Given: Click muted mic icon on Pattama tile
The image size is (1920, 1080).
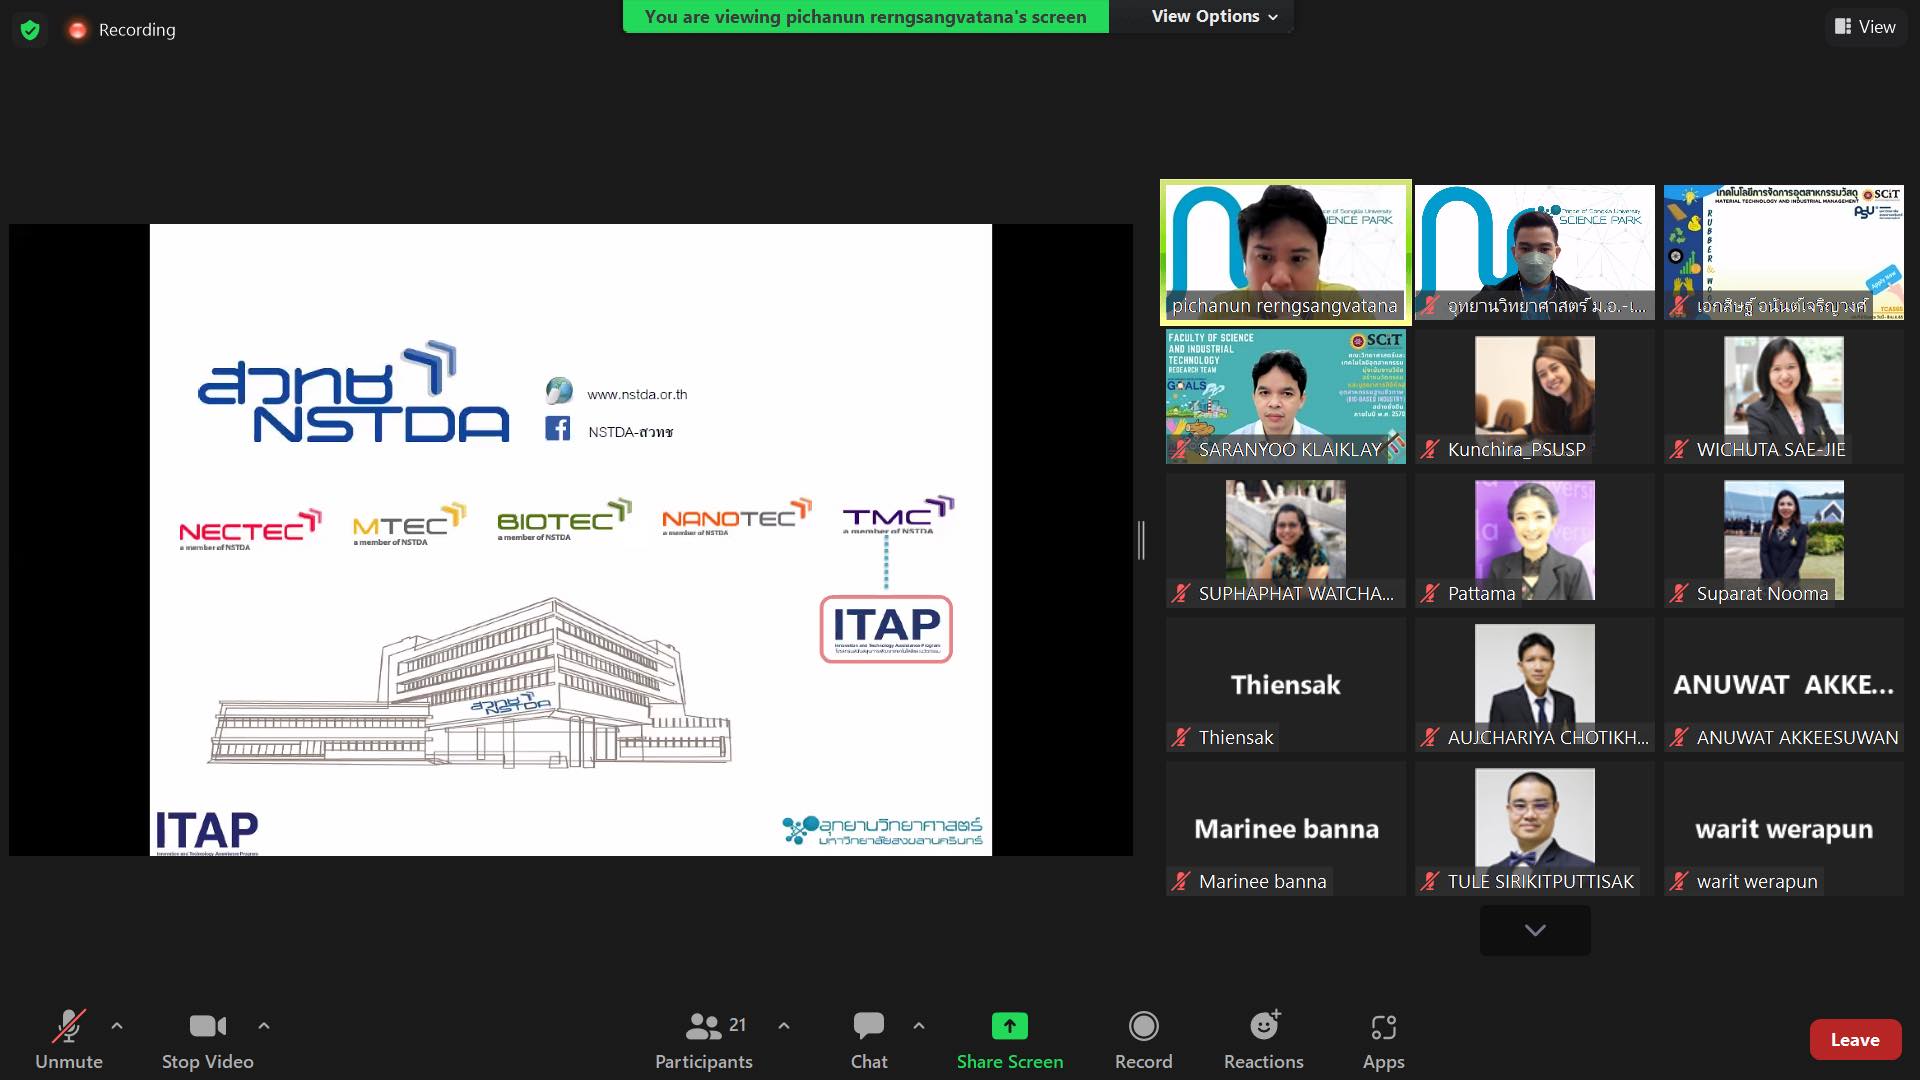Looking at the screenshot, I should coord(1430,594).
